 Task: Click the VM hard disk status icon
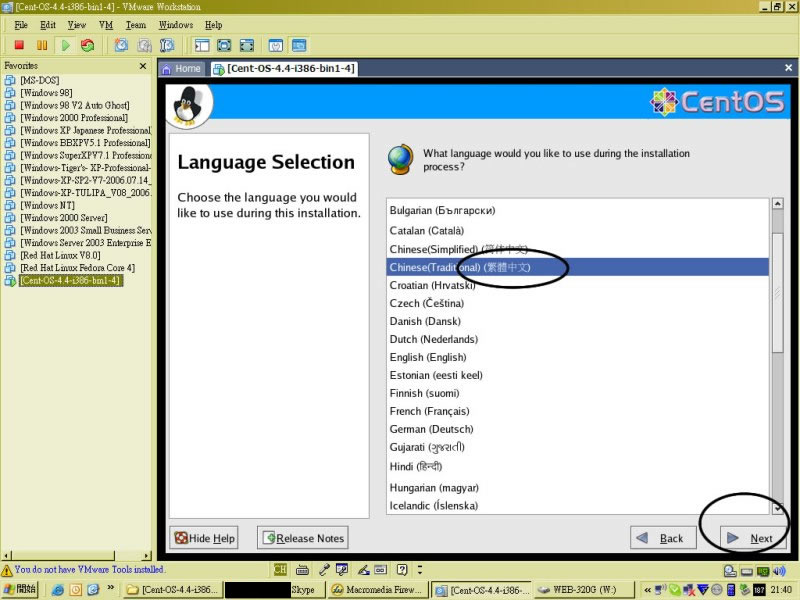[x=746, y=571]
